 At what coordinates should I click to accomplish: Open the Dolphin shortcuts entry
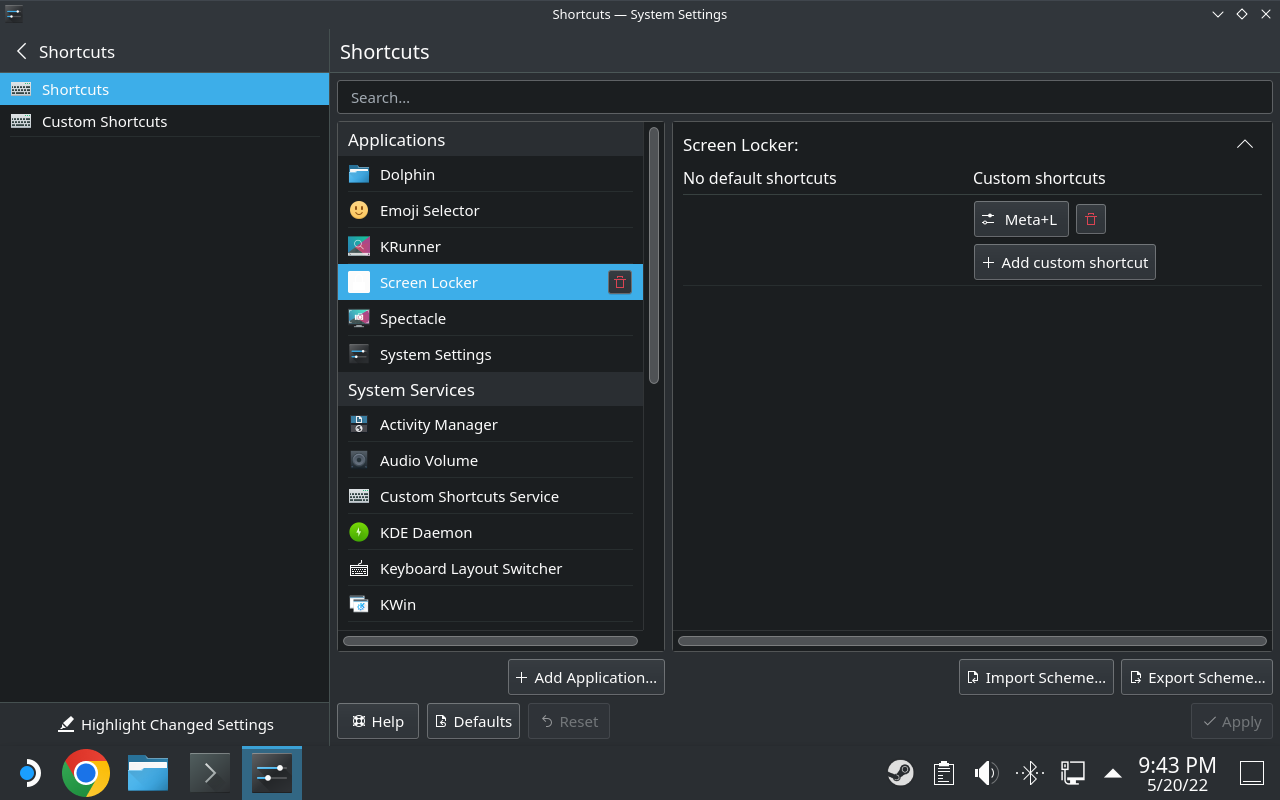[x=490, y=174]
